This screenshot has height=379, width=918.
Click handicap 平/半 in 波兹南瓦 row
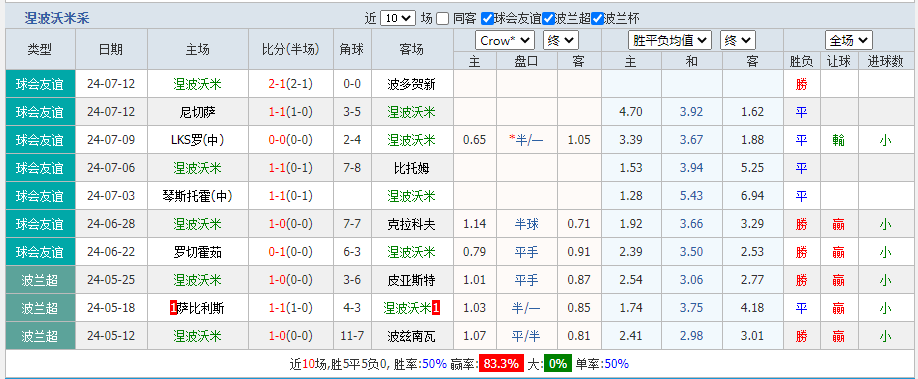point(526,337)
